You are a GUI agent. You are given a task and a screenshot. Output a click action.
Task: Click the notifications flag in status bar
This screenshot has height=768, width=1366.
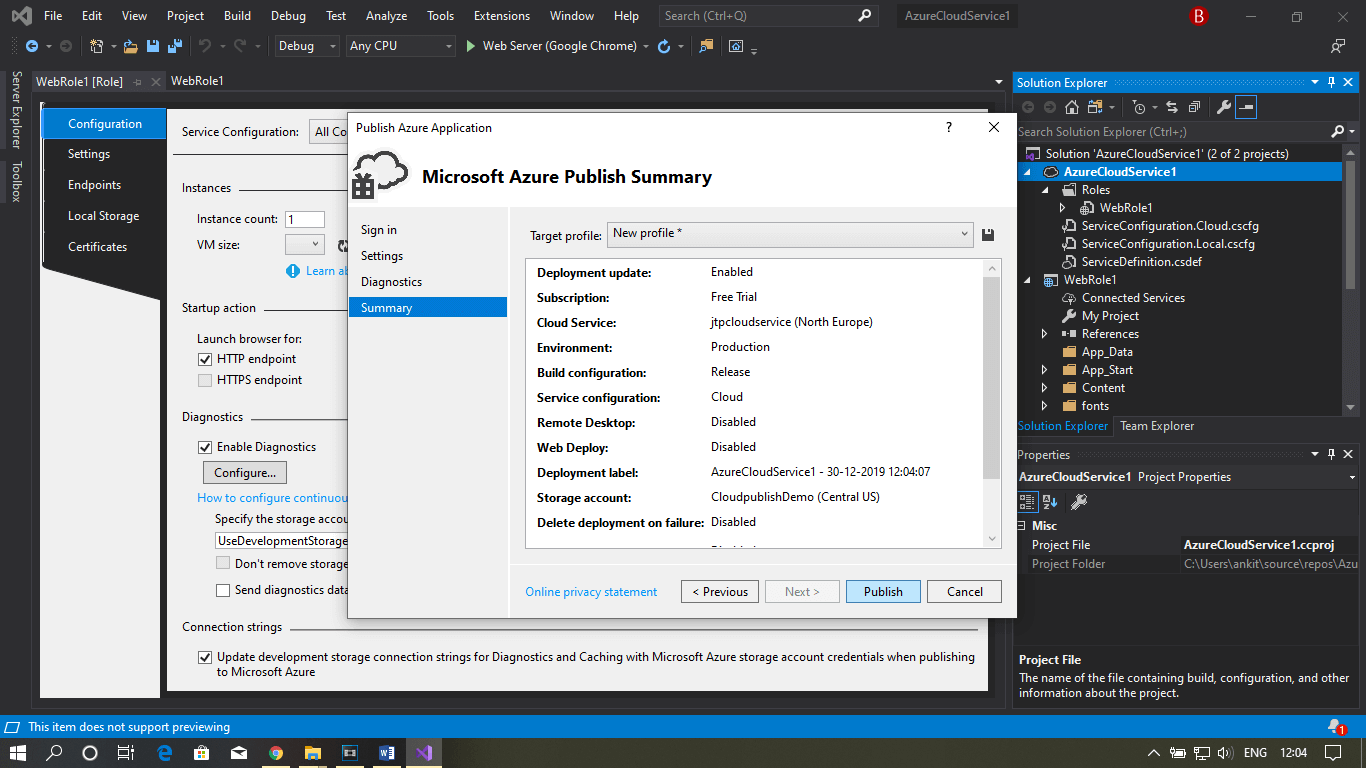point(1336,727)
